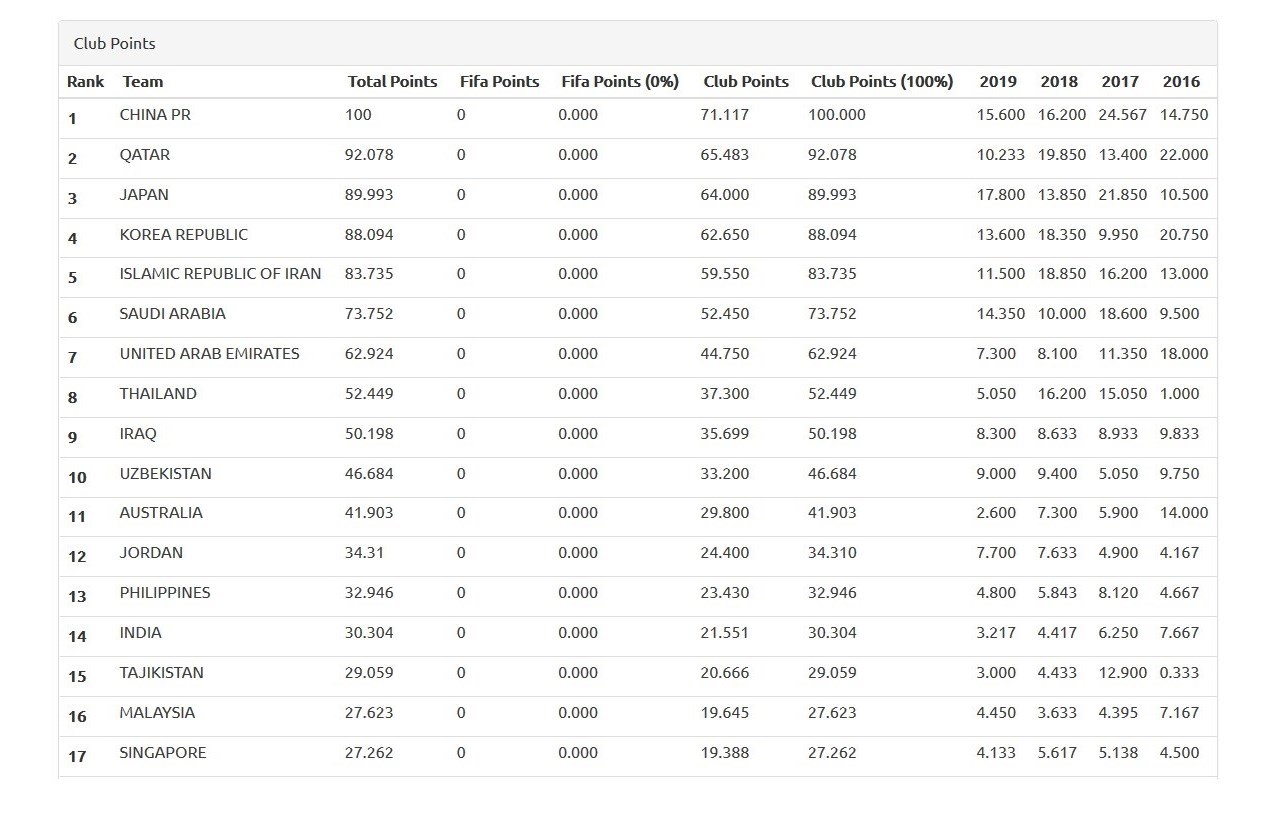
Task: Select ISLAMIC REPUBLIC OF IRAN team
Action: coord(220,274)
